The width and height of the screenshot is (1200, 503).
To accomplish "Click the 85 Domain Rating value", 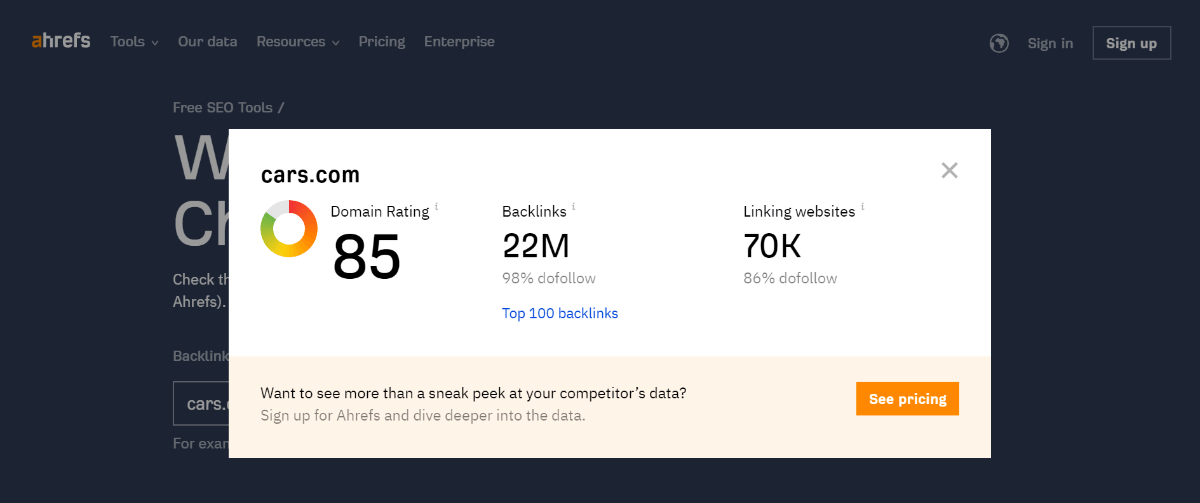I will click(366, 256).
